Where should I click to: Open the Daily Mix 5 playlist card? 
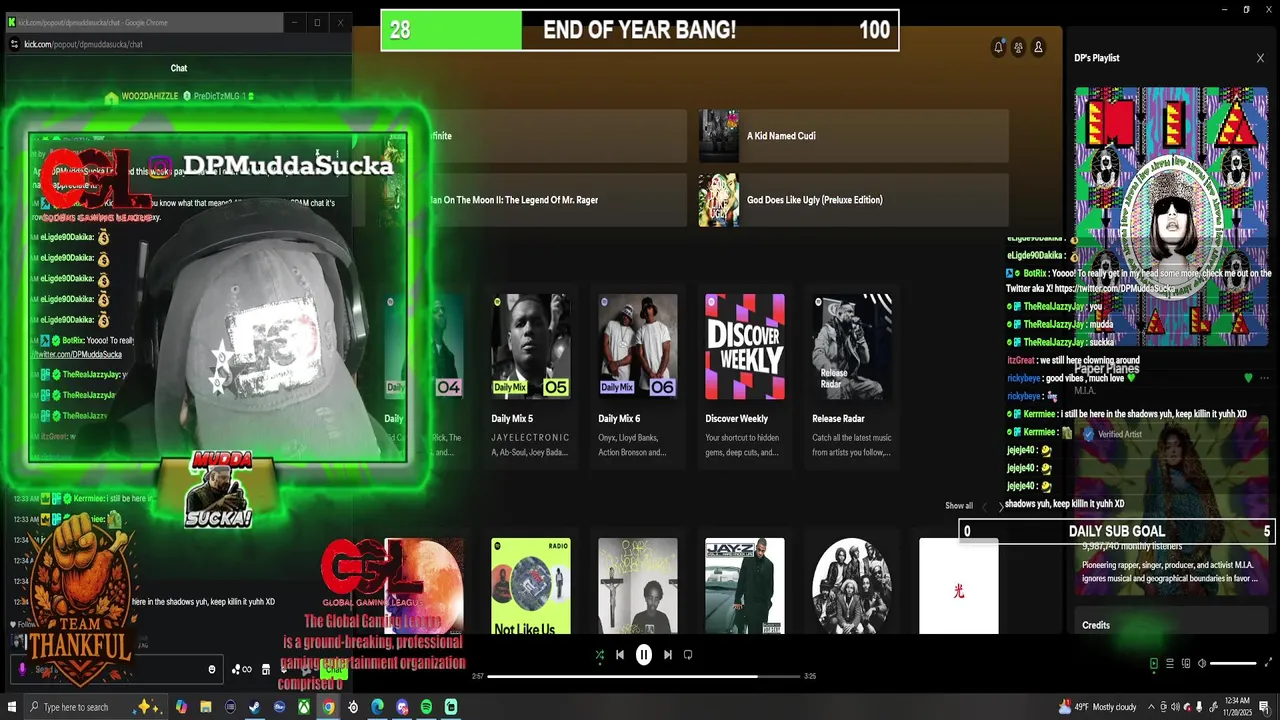(531, 378)
